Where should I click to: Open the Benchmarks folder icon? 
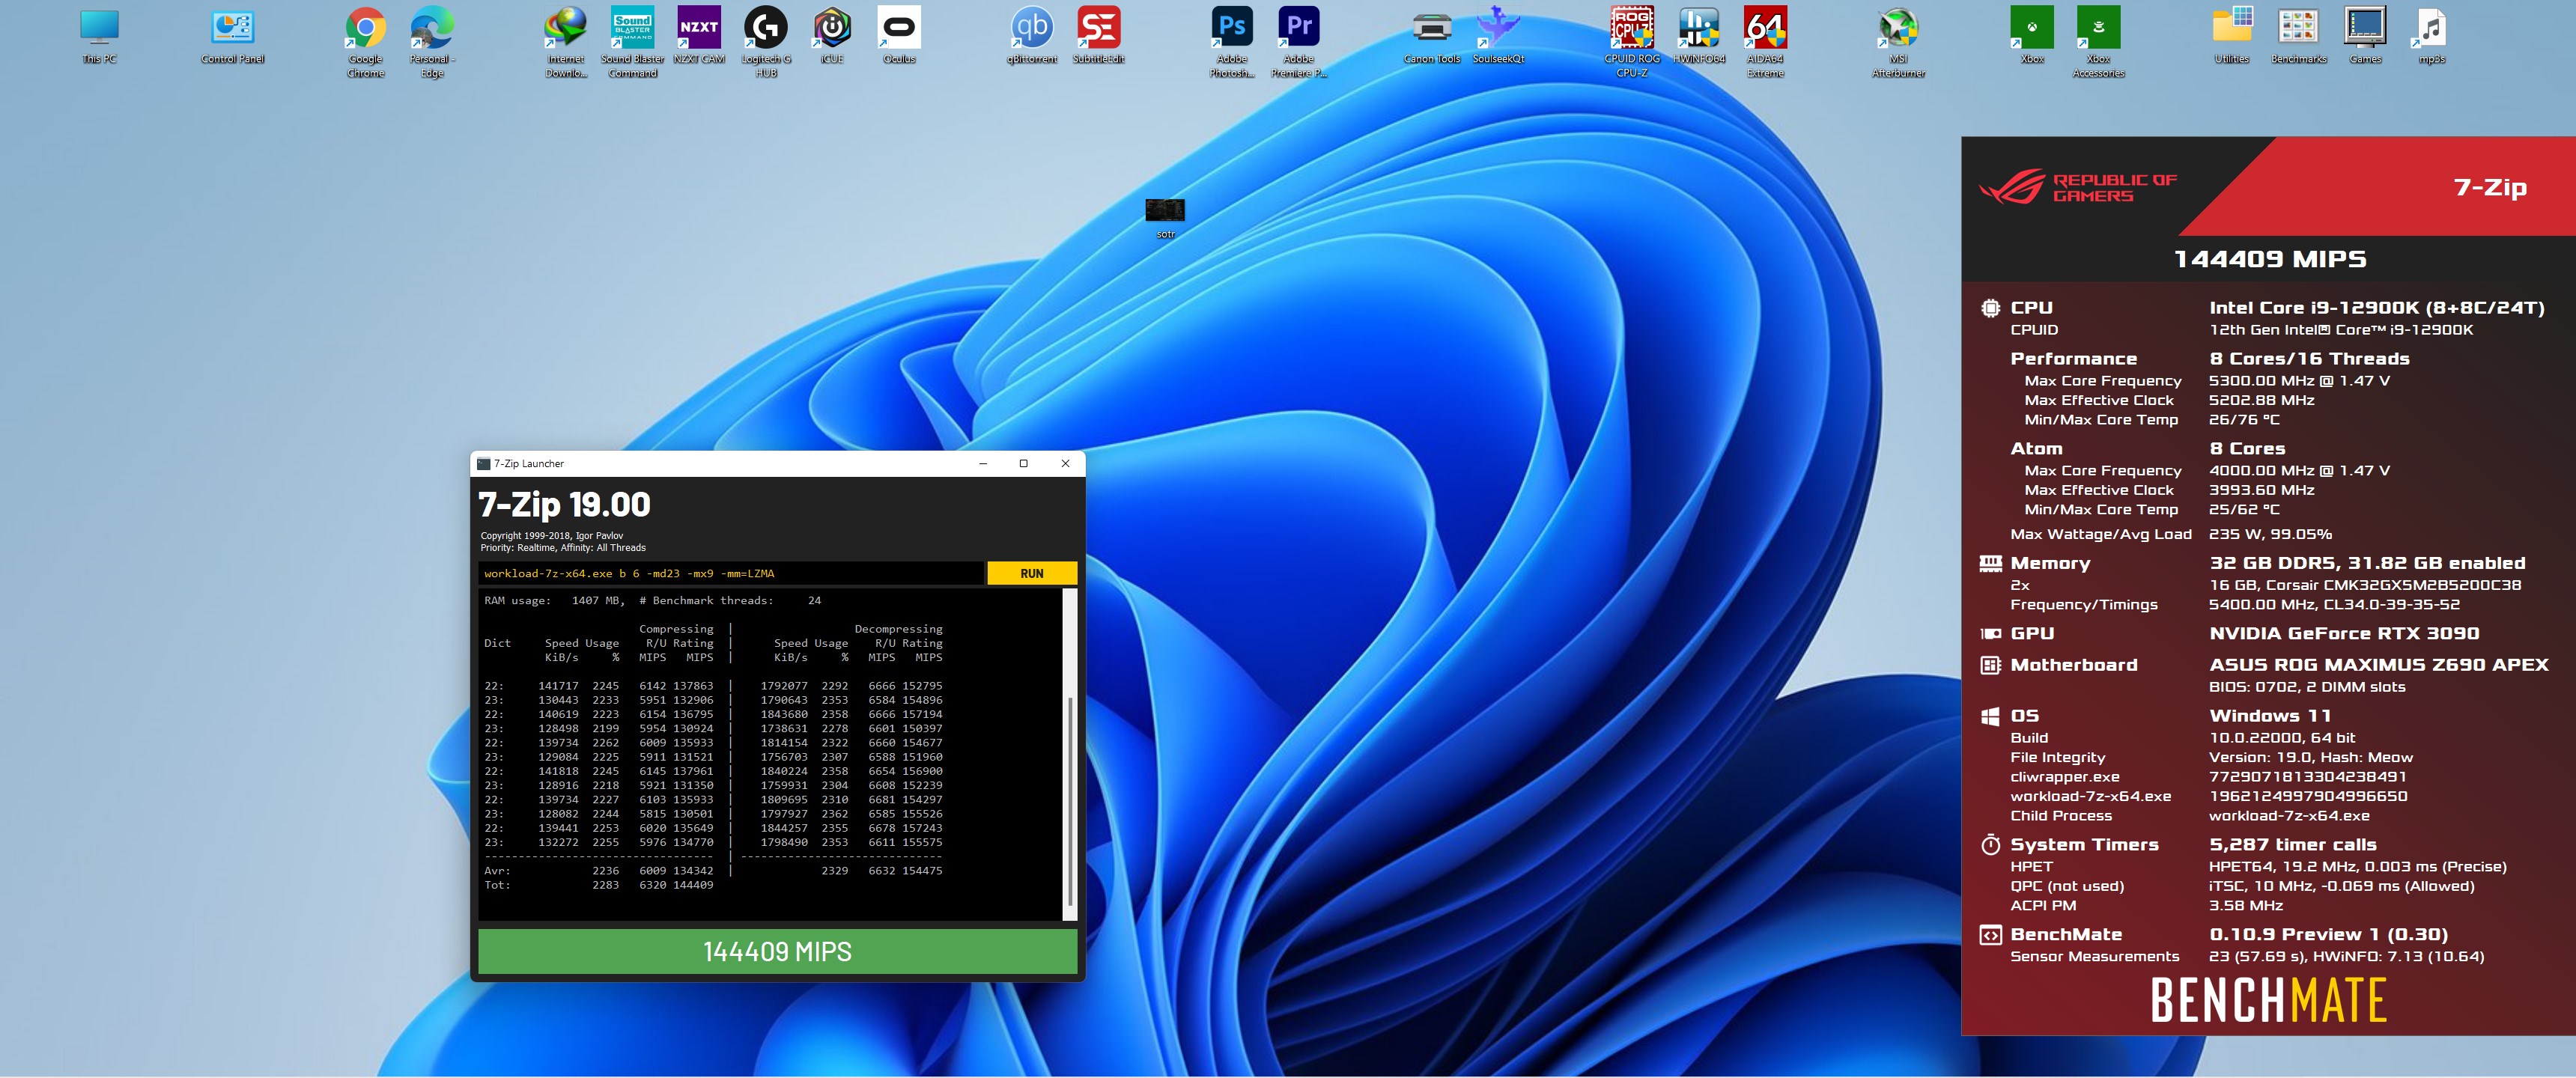(x=2298, y=36)
